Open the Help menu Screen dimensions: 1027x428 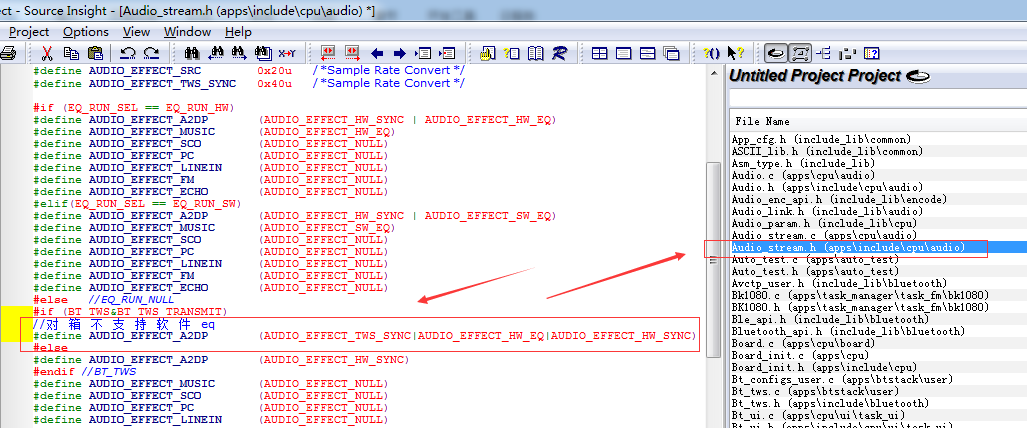tap(238, 31)
